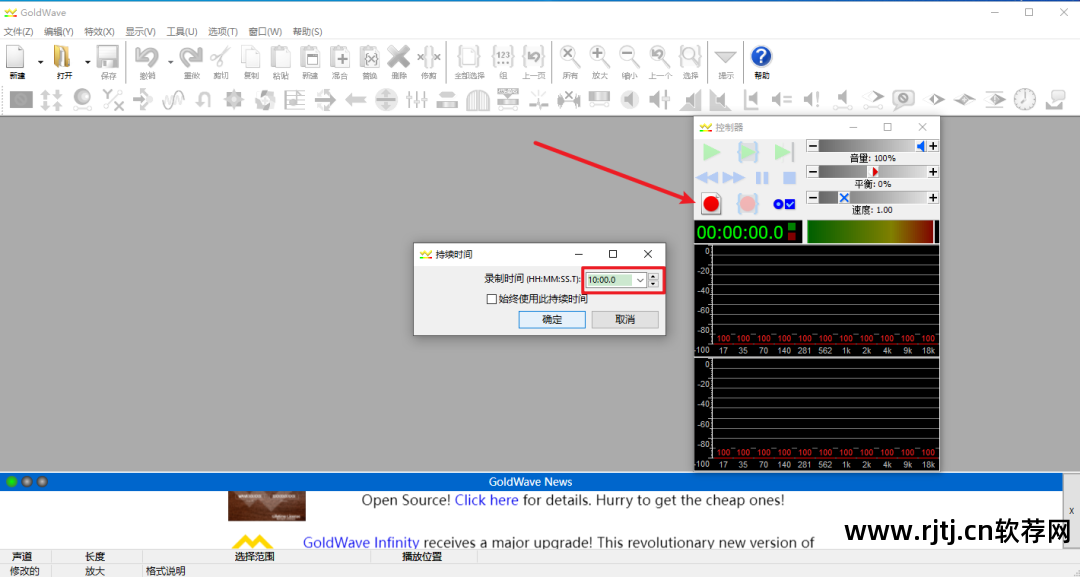Viewport: 1080px width, 577px height.
Task: Click the volume (音量) slider handle
Action: (920, 146)
